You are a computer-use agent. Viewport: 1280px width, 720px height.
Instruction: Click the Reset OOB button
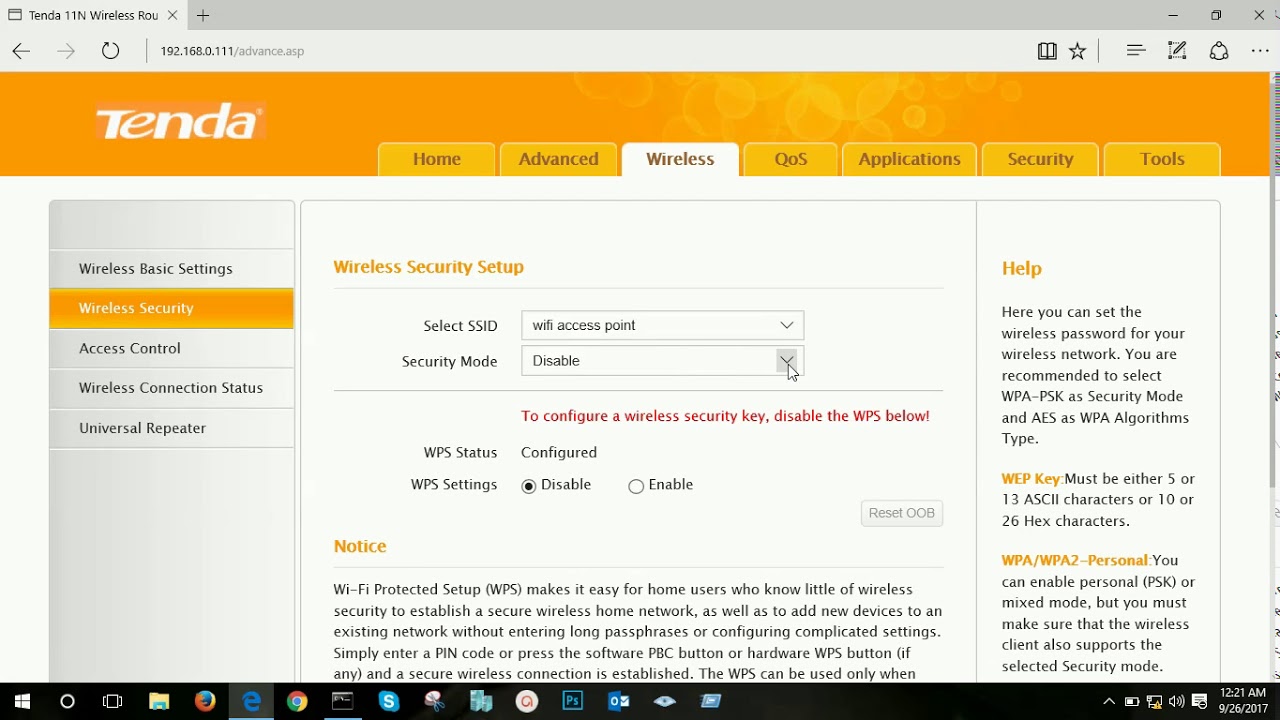(901, 513)
